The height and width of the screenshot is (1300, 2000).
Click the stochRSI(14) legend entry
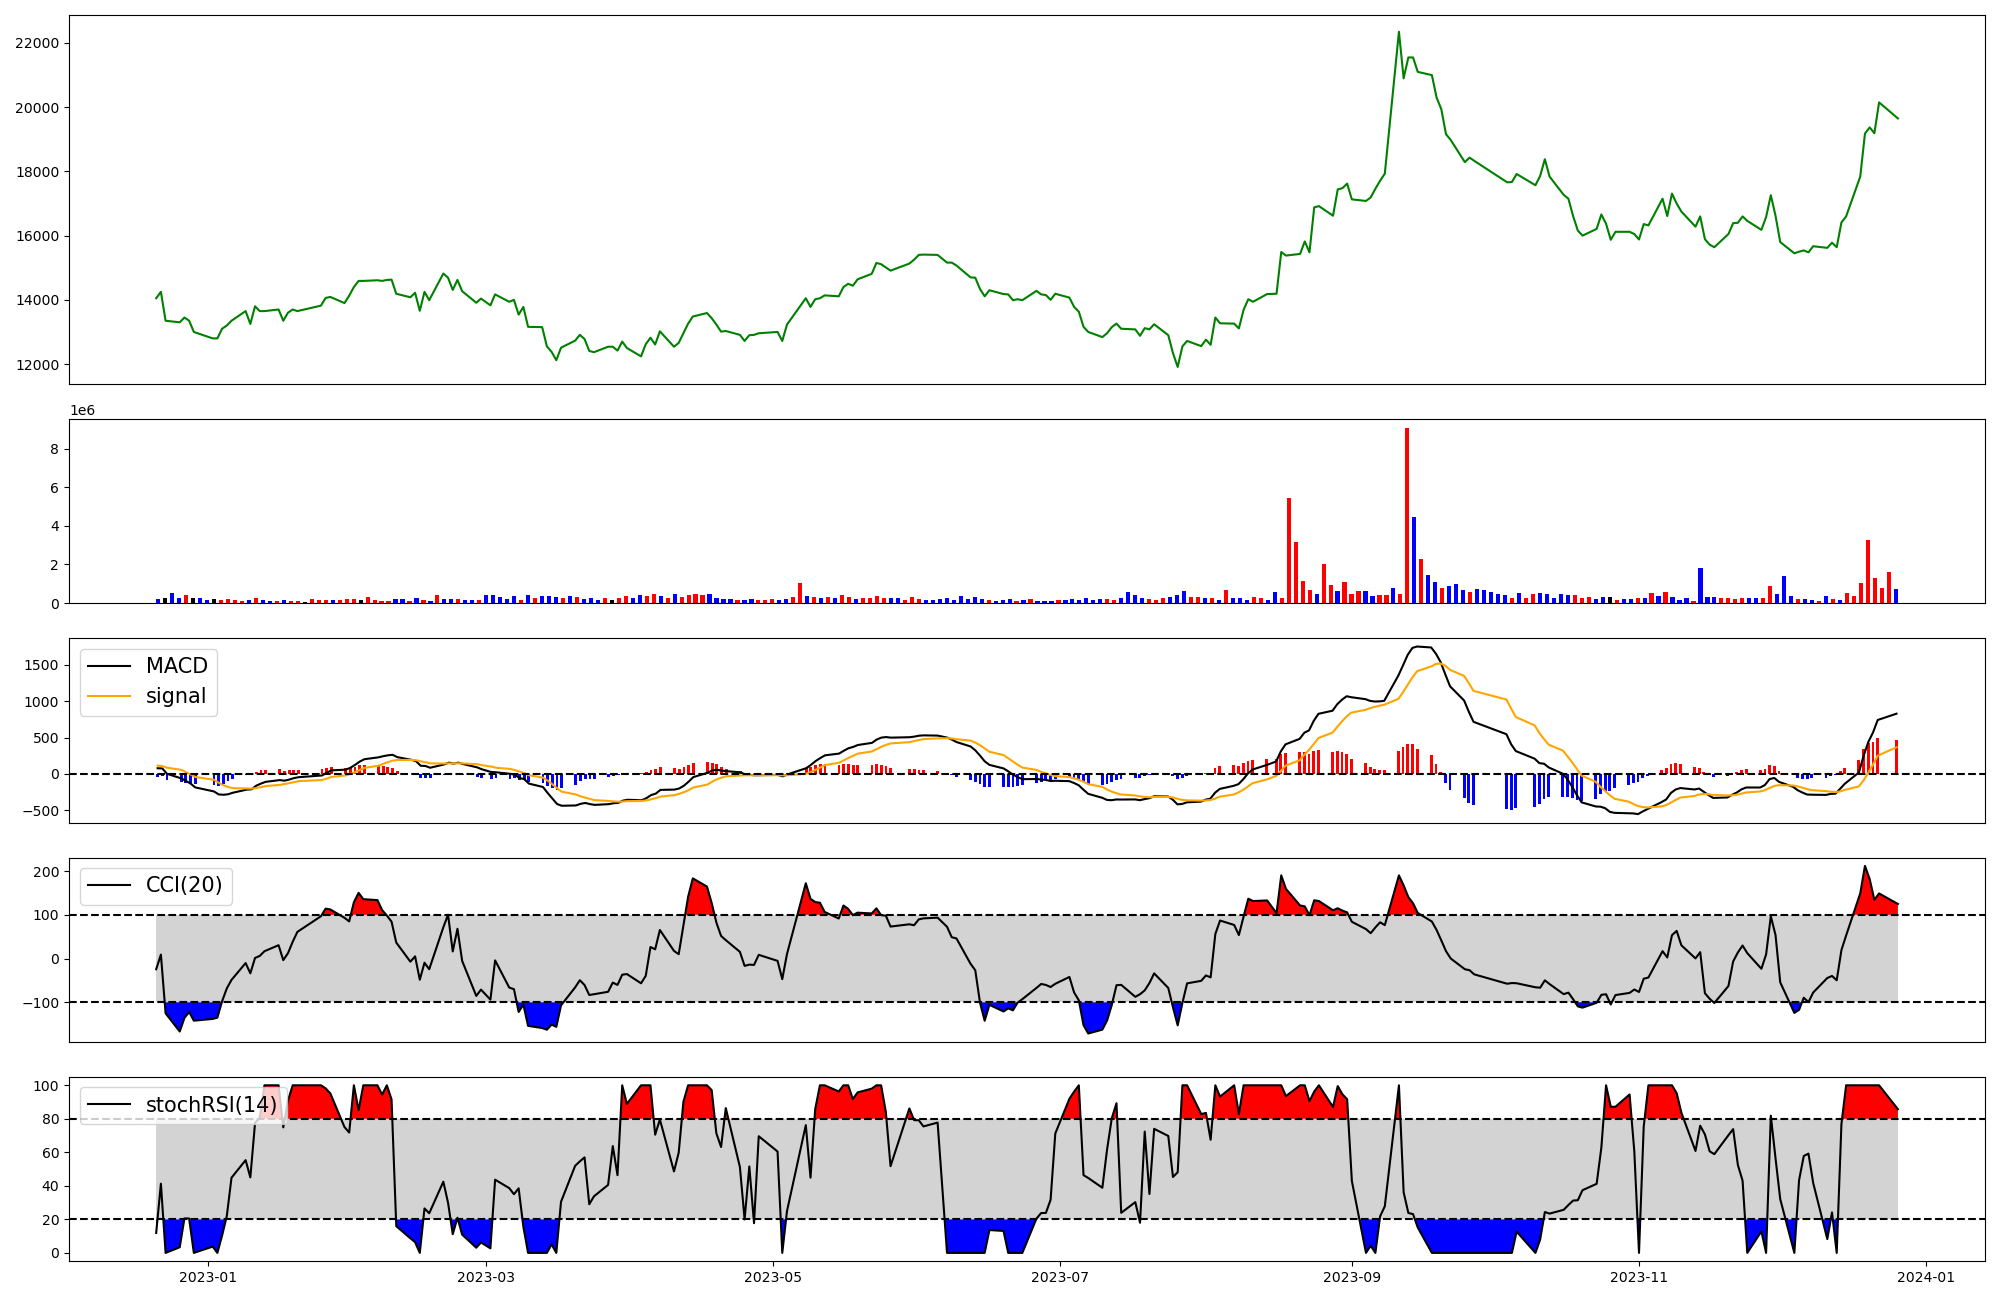210,1105
